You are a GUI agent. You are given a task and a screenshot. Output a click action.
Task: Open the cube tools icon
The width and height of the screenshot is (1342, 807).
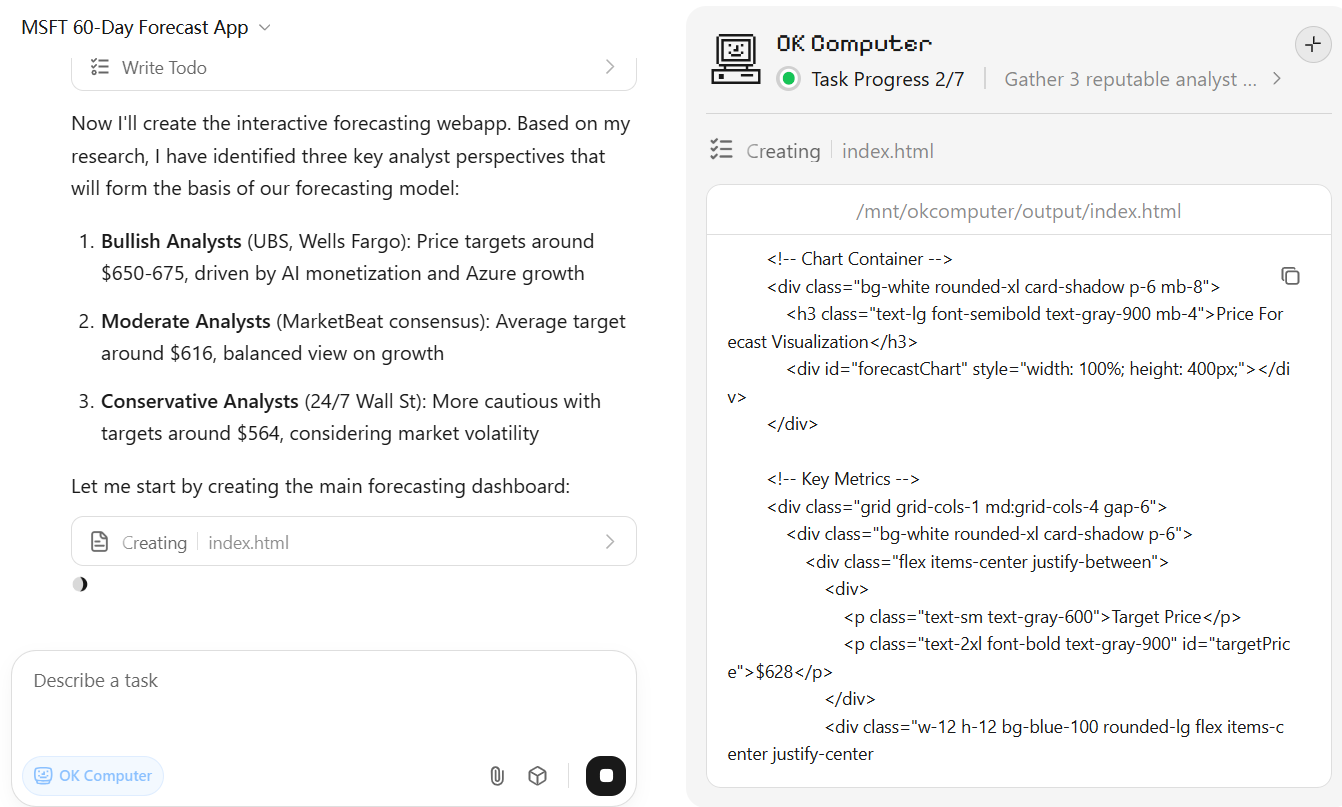[538, 776]
